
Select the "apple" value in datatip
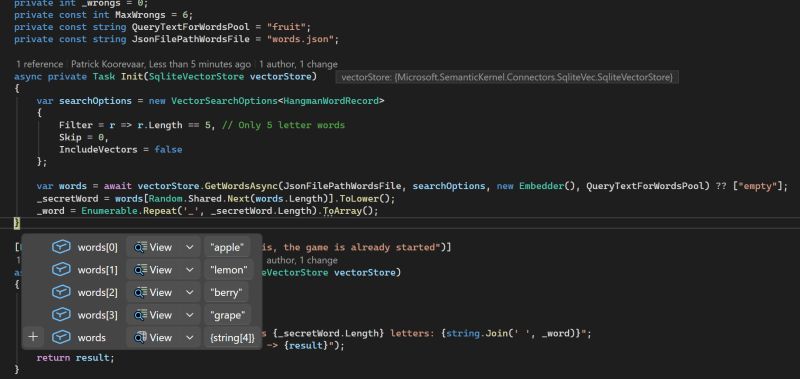227,247
